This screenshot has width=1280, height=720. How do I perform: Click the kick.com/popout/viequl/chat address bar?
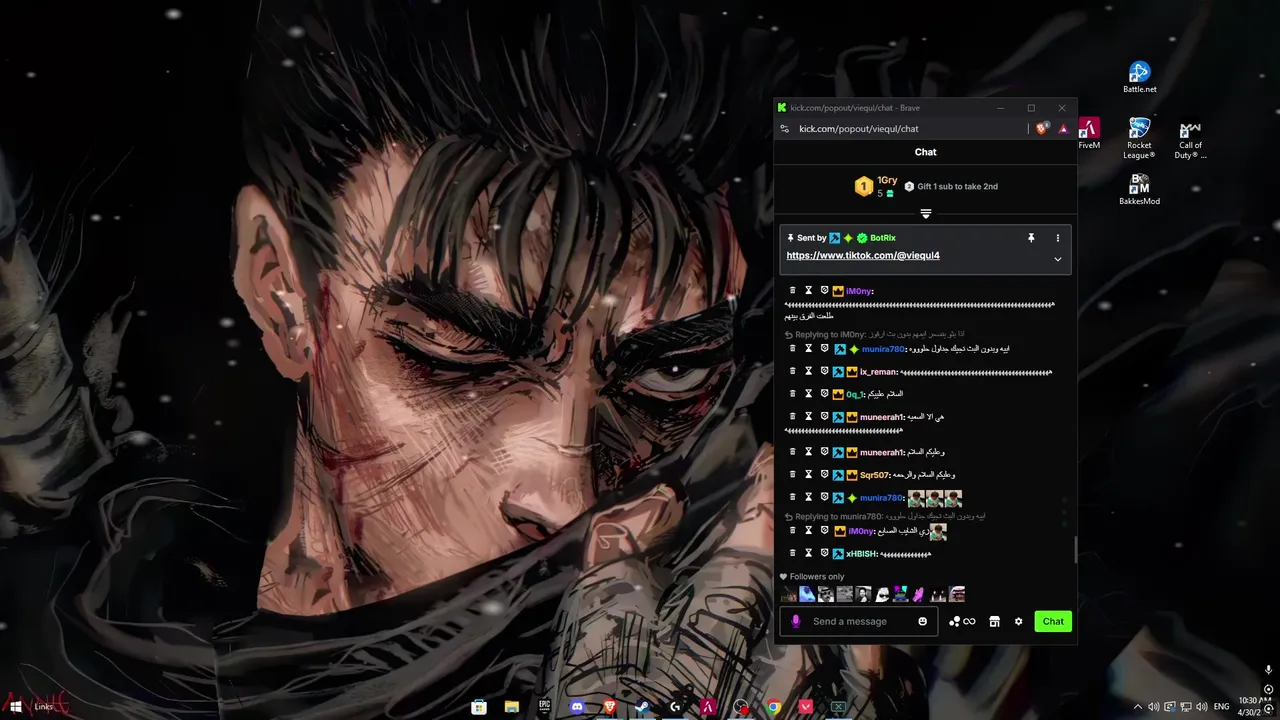[x=858, y=129]
